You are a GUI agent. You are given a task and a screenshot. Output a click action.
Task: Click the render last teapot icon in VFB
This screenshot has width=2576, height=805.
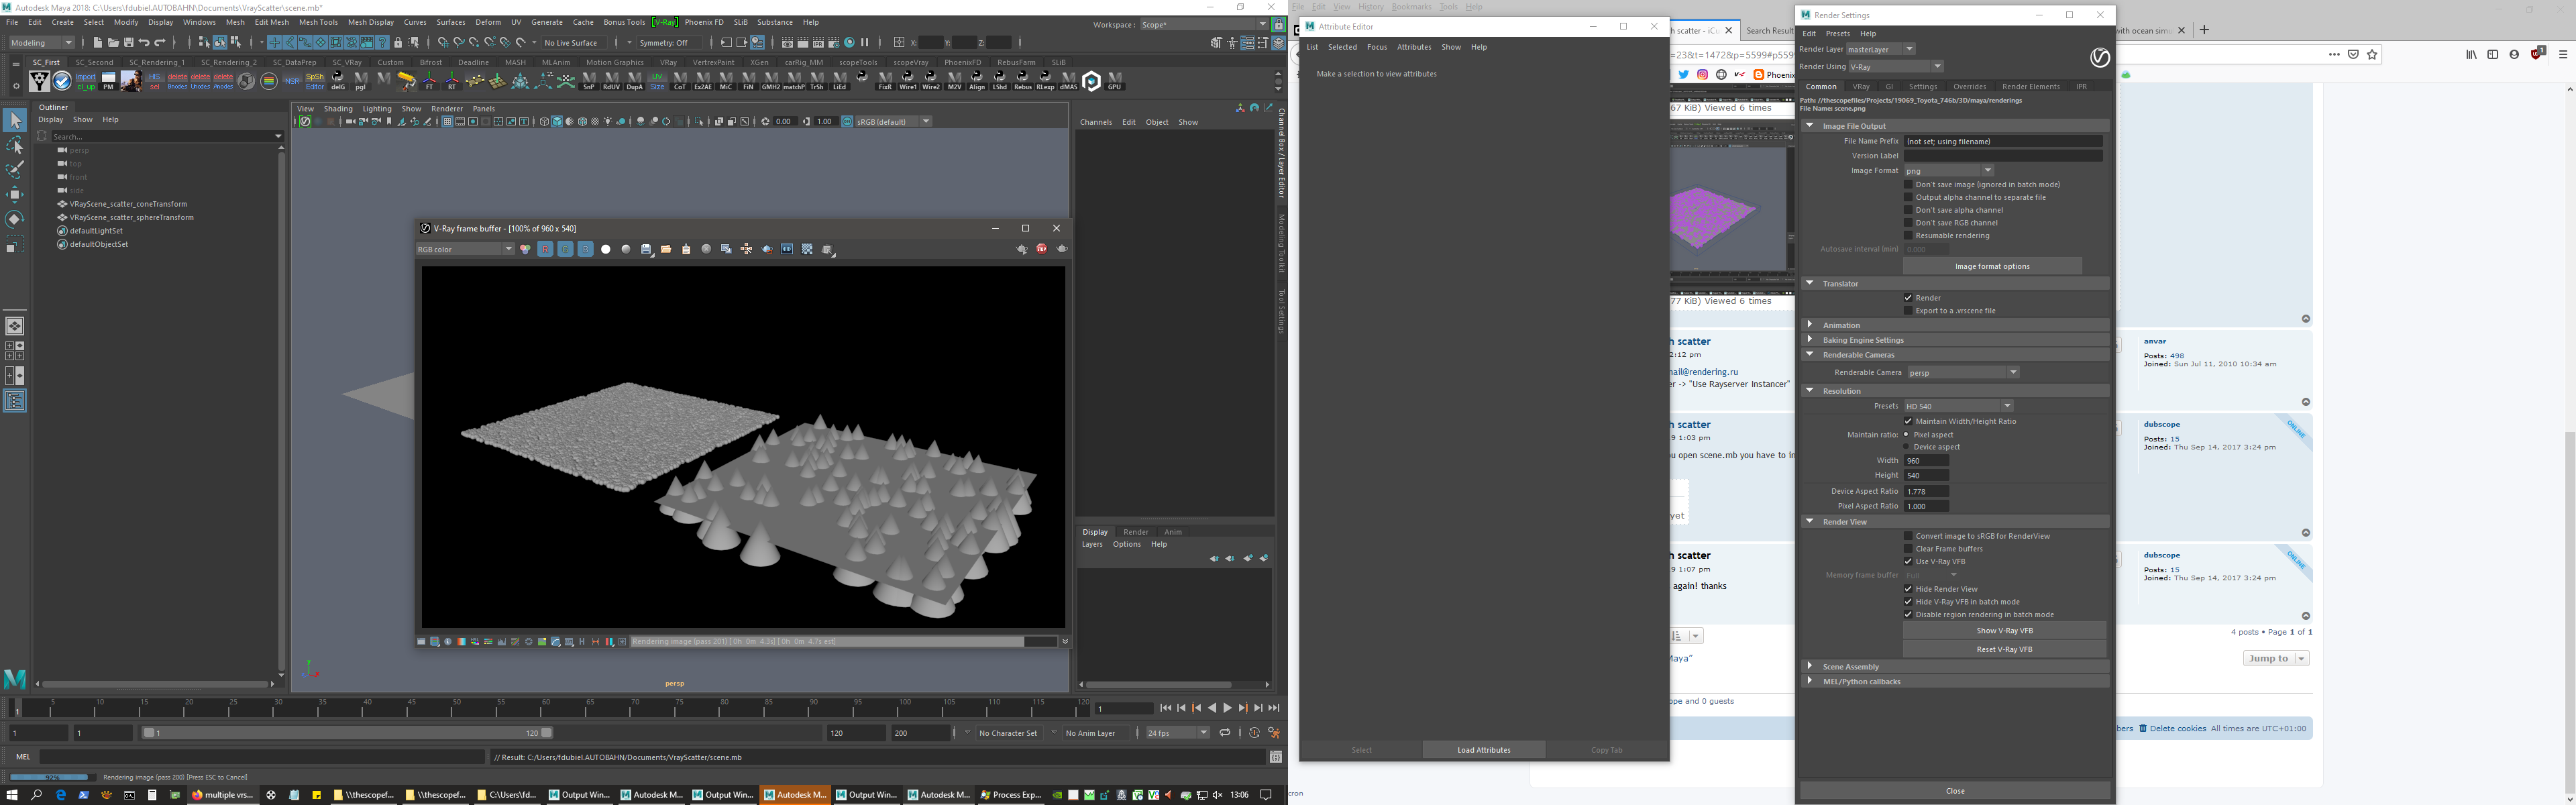tap(1062, 249)
